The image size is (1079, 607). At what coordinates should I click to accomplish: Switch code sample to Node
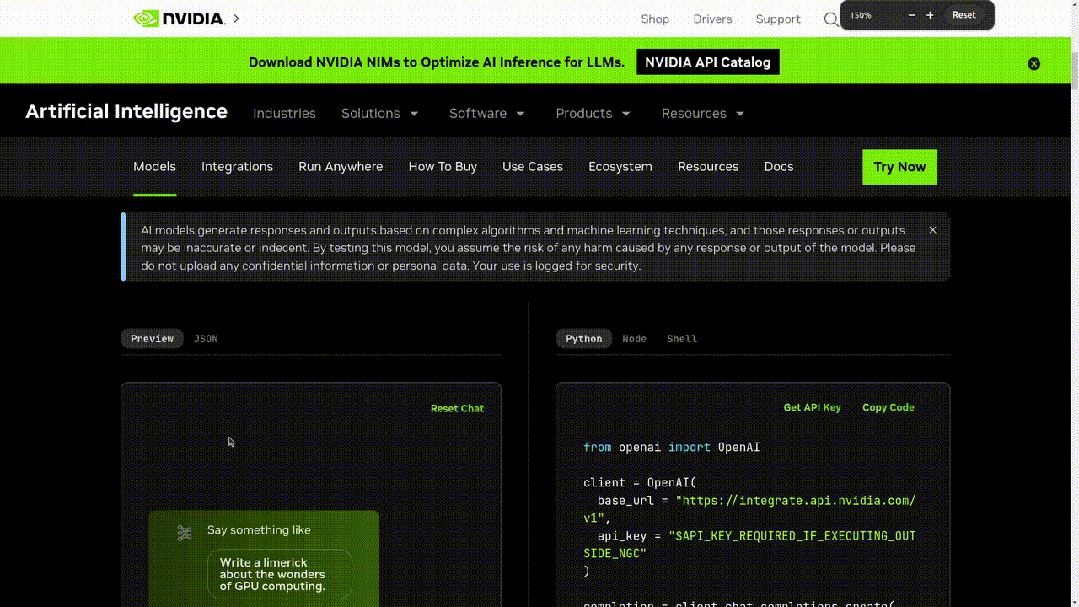pos(634,339)
